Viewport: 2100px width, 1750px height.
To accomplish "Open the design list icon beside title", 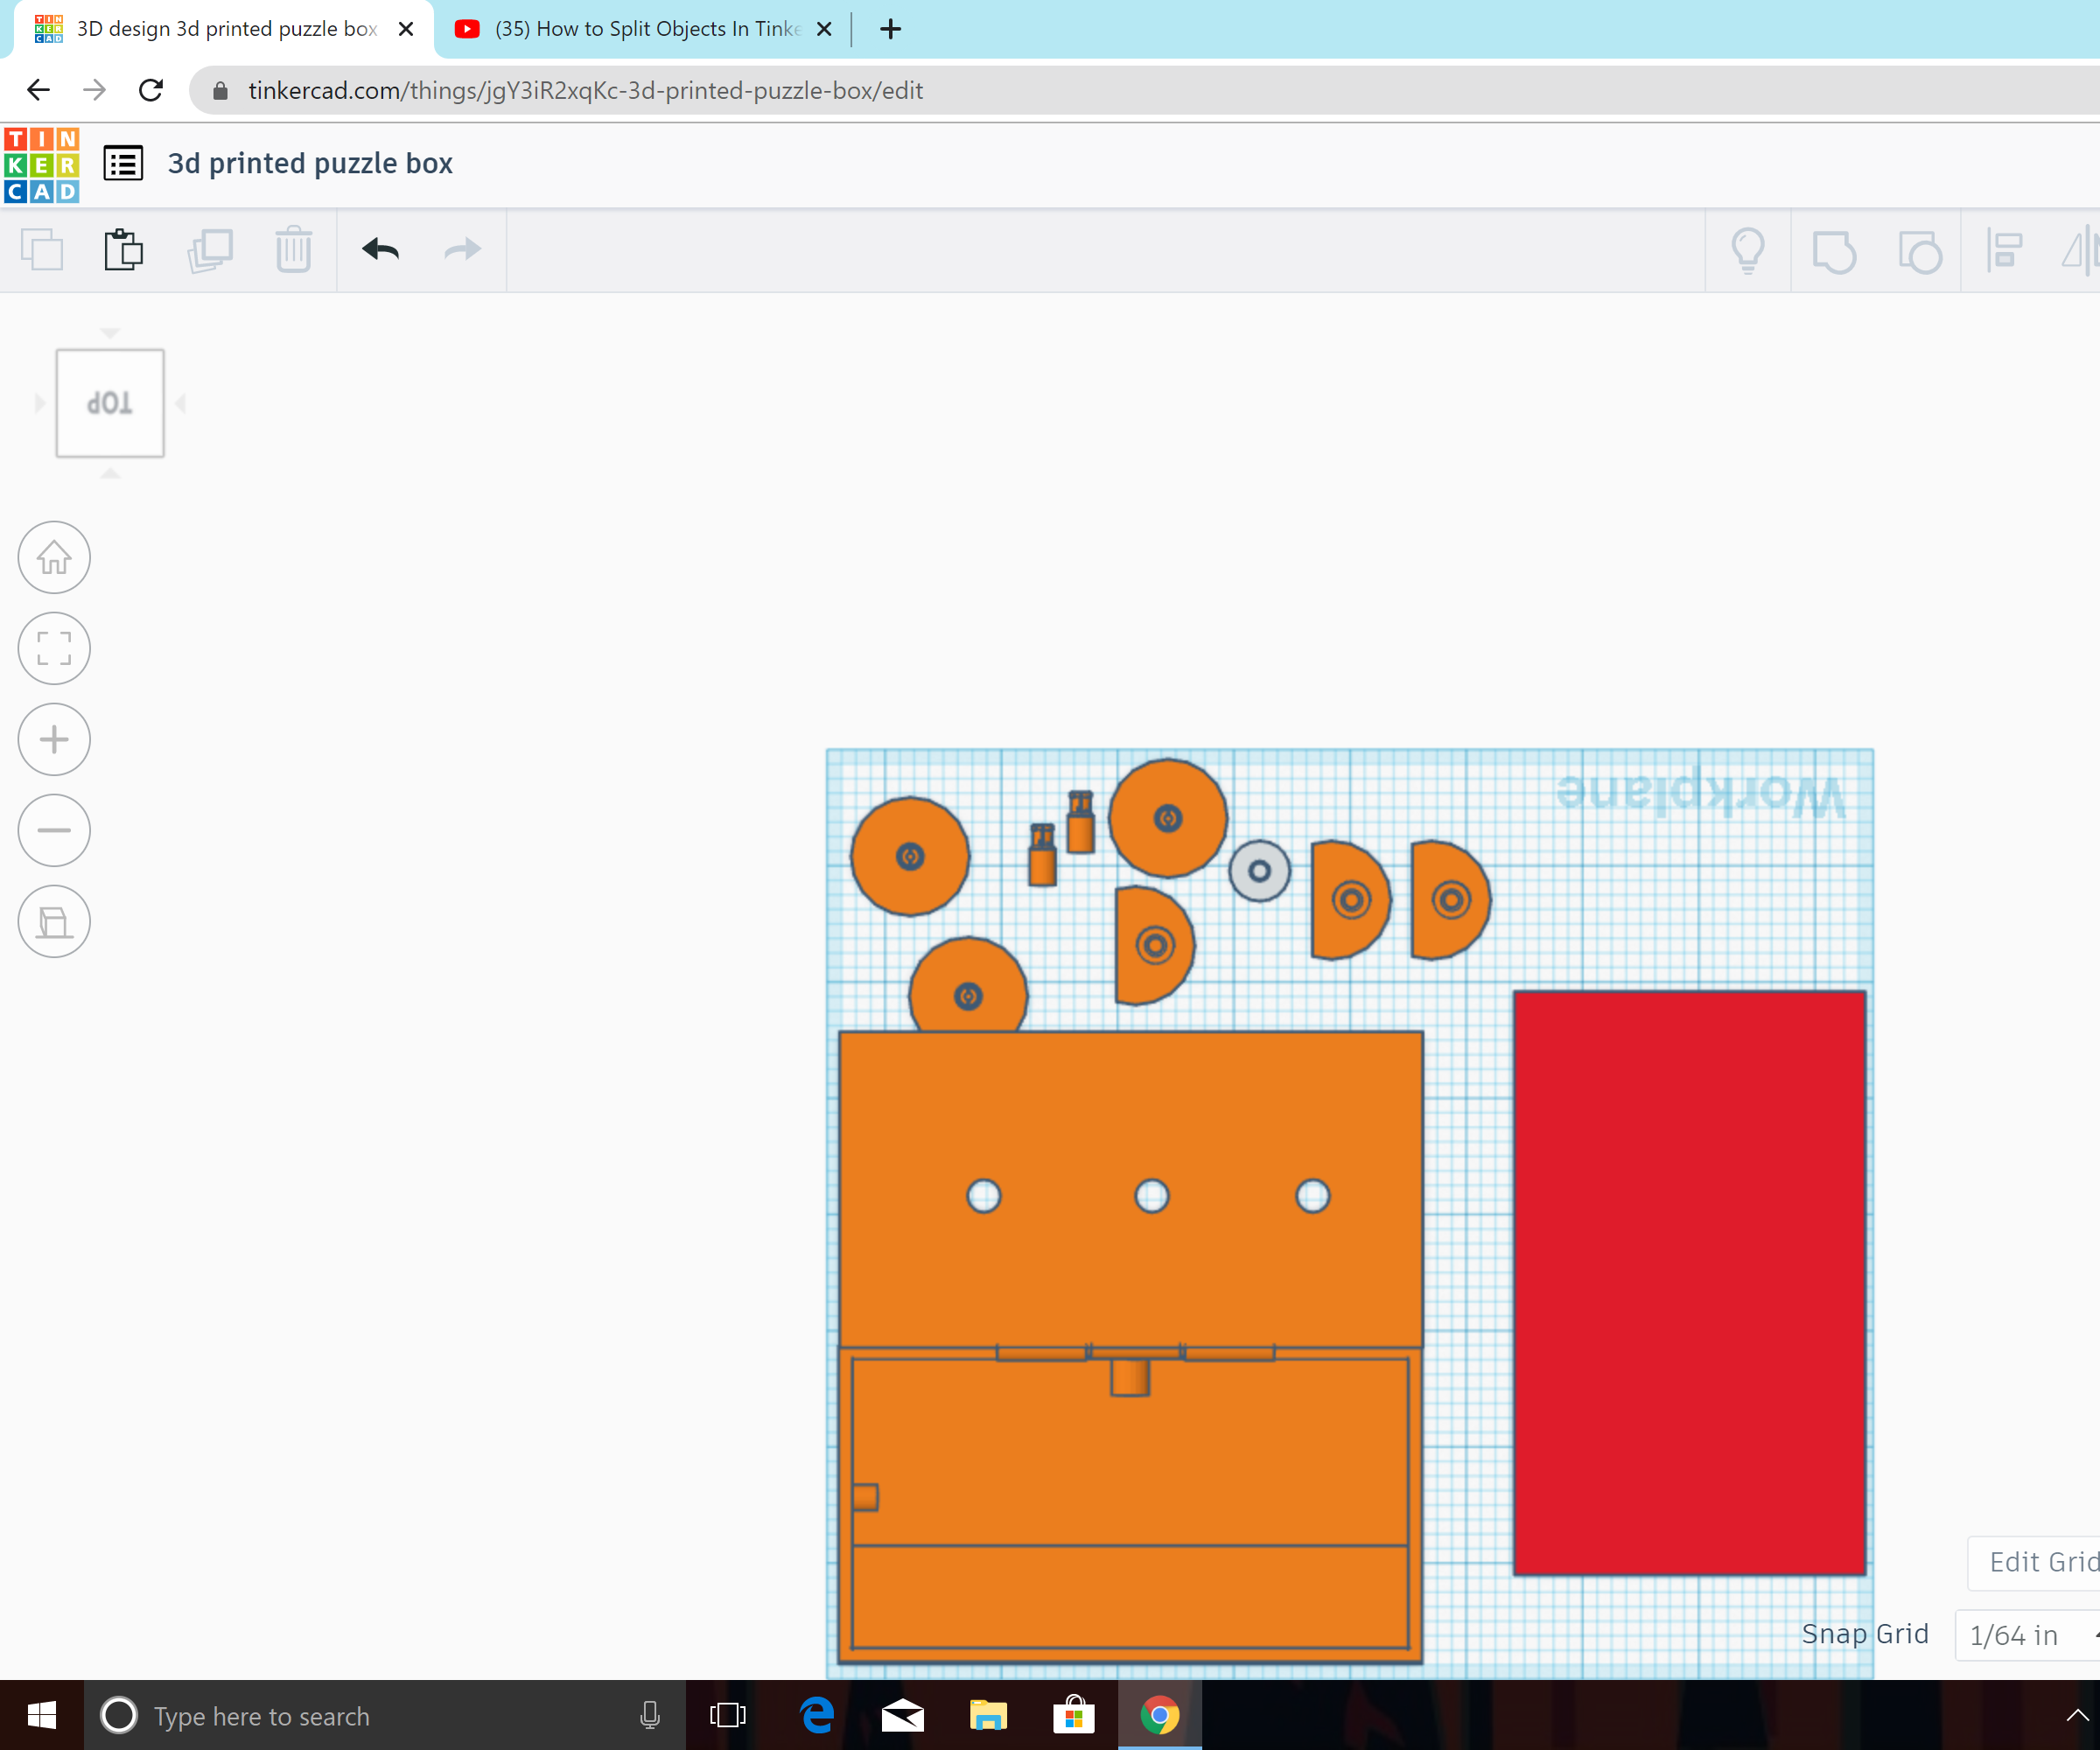I will (124, 163).
